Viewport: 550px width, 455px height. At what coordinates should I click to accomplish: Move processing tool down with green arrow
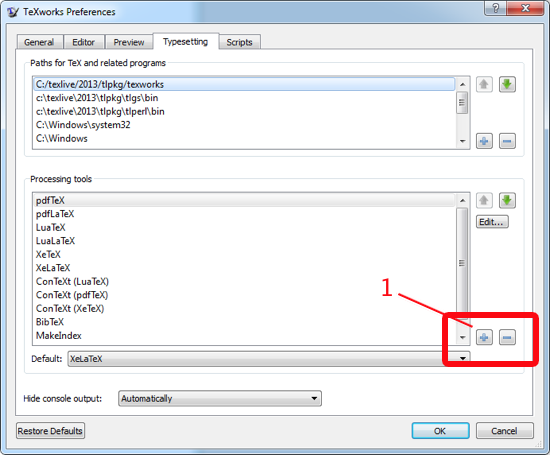507,201
